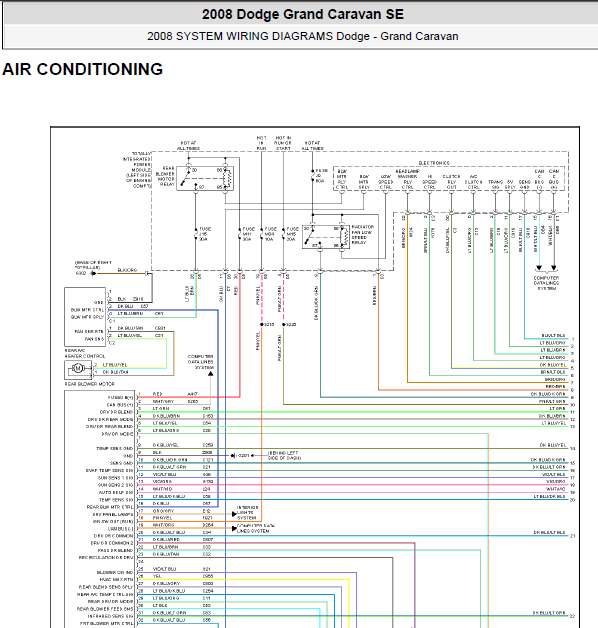Viewport: 598px width, 628px height.
Task: Click the S215 splice dot
Action: [262, 324]
